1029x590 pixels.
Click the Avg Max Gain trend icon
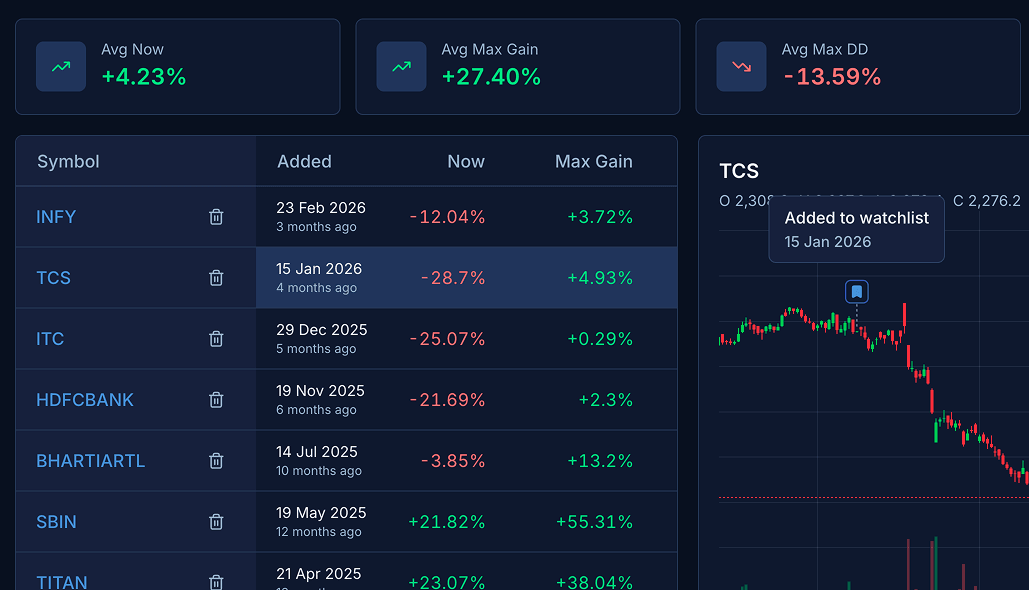pos(401,66)
